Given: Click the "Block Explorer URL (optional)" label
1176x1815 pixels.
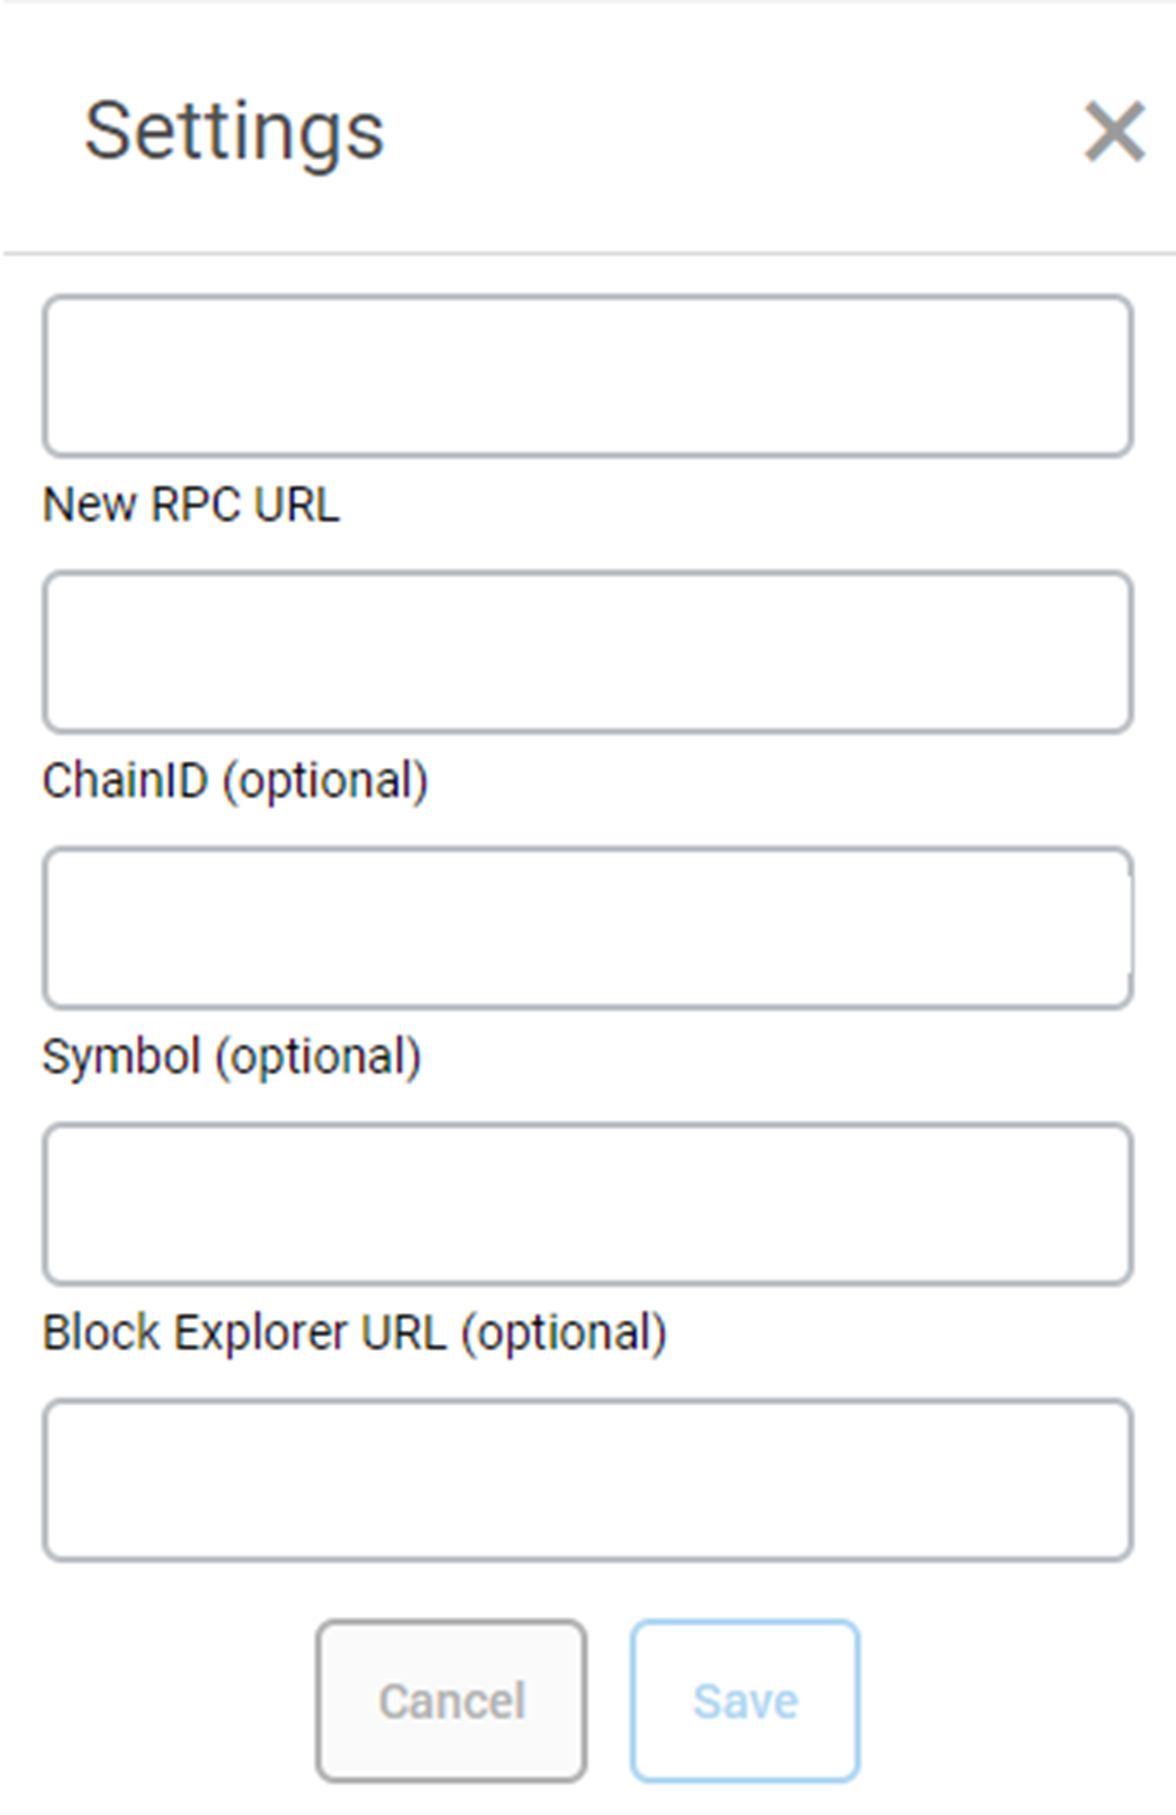Looking at the screenshot, I should tap(354, 1333).
